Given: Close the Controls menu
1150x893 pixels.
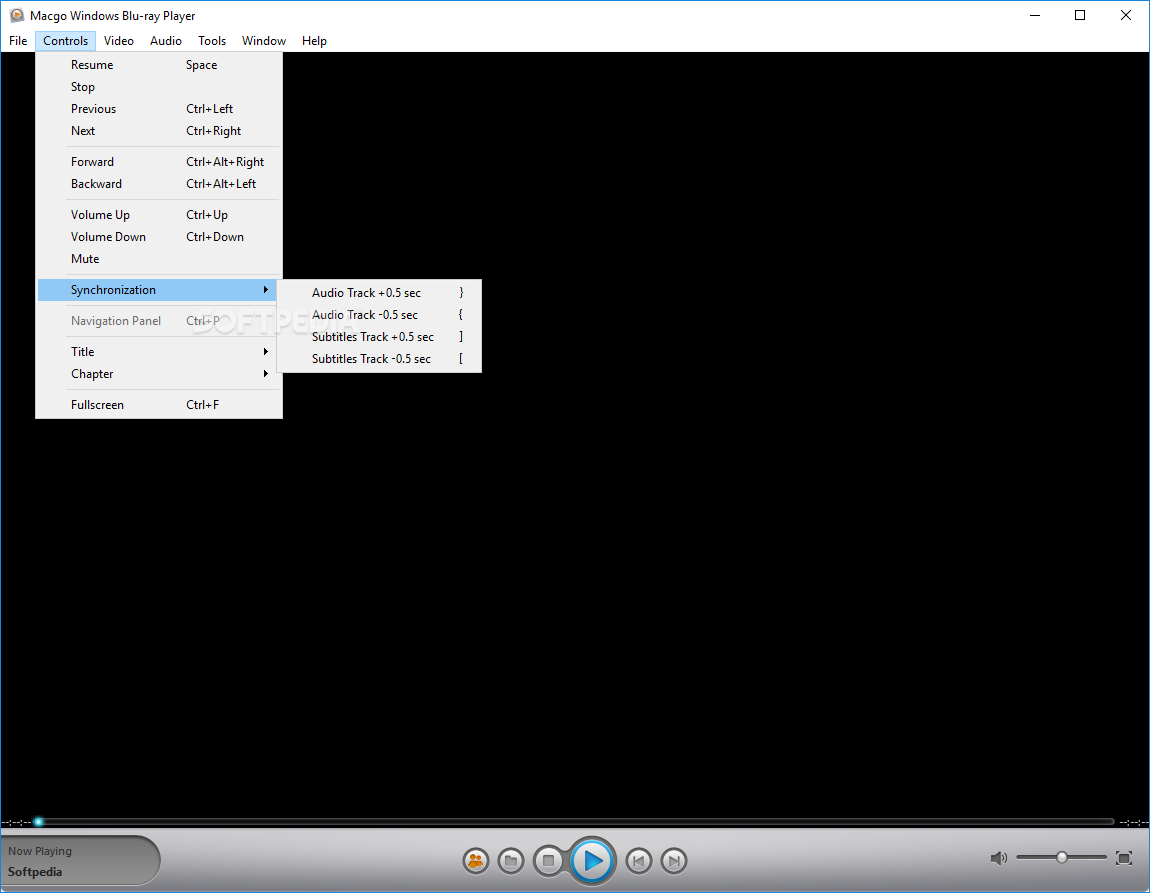Looking at the screenshot, I should (65, 41).
